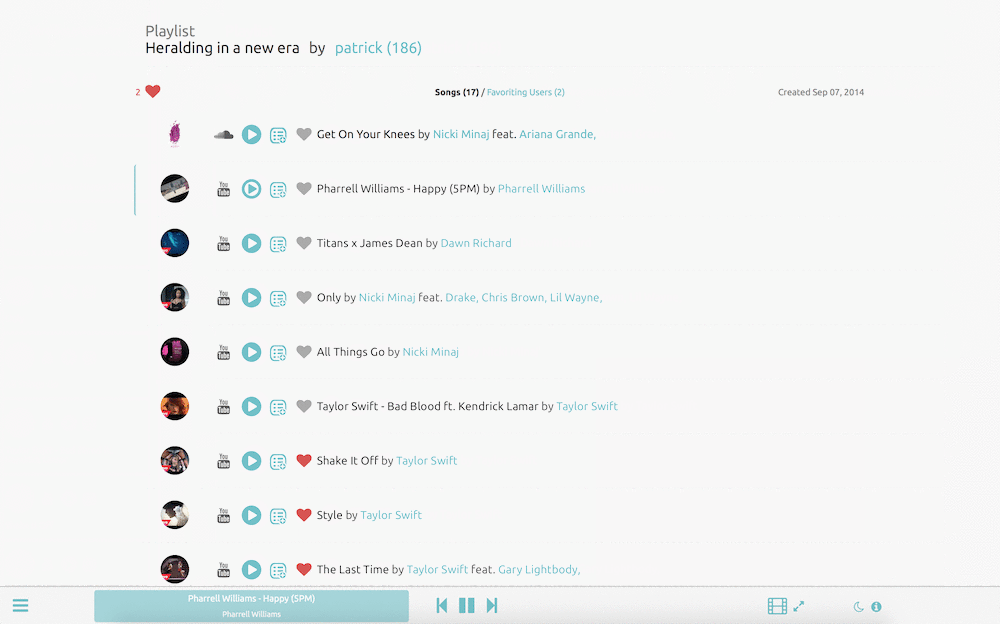This screenshot has width=1000, height=624.
Task: Play Get On Your Knees song
Action: 251,135
